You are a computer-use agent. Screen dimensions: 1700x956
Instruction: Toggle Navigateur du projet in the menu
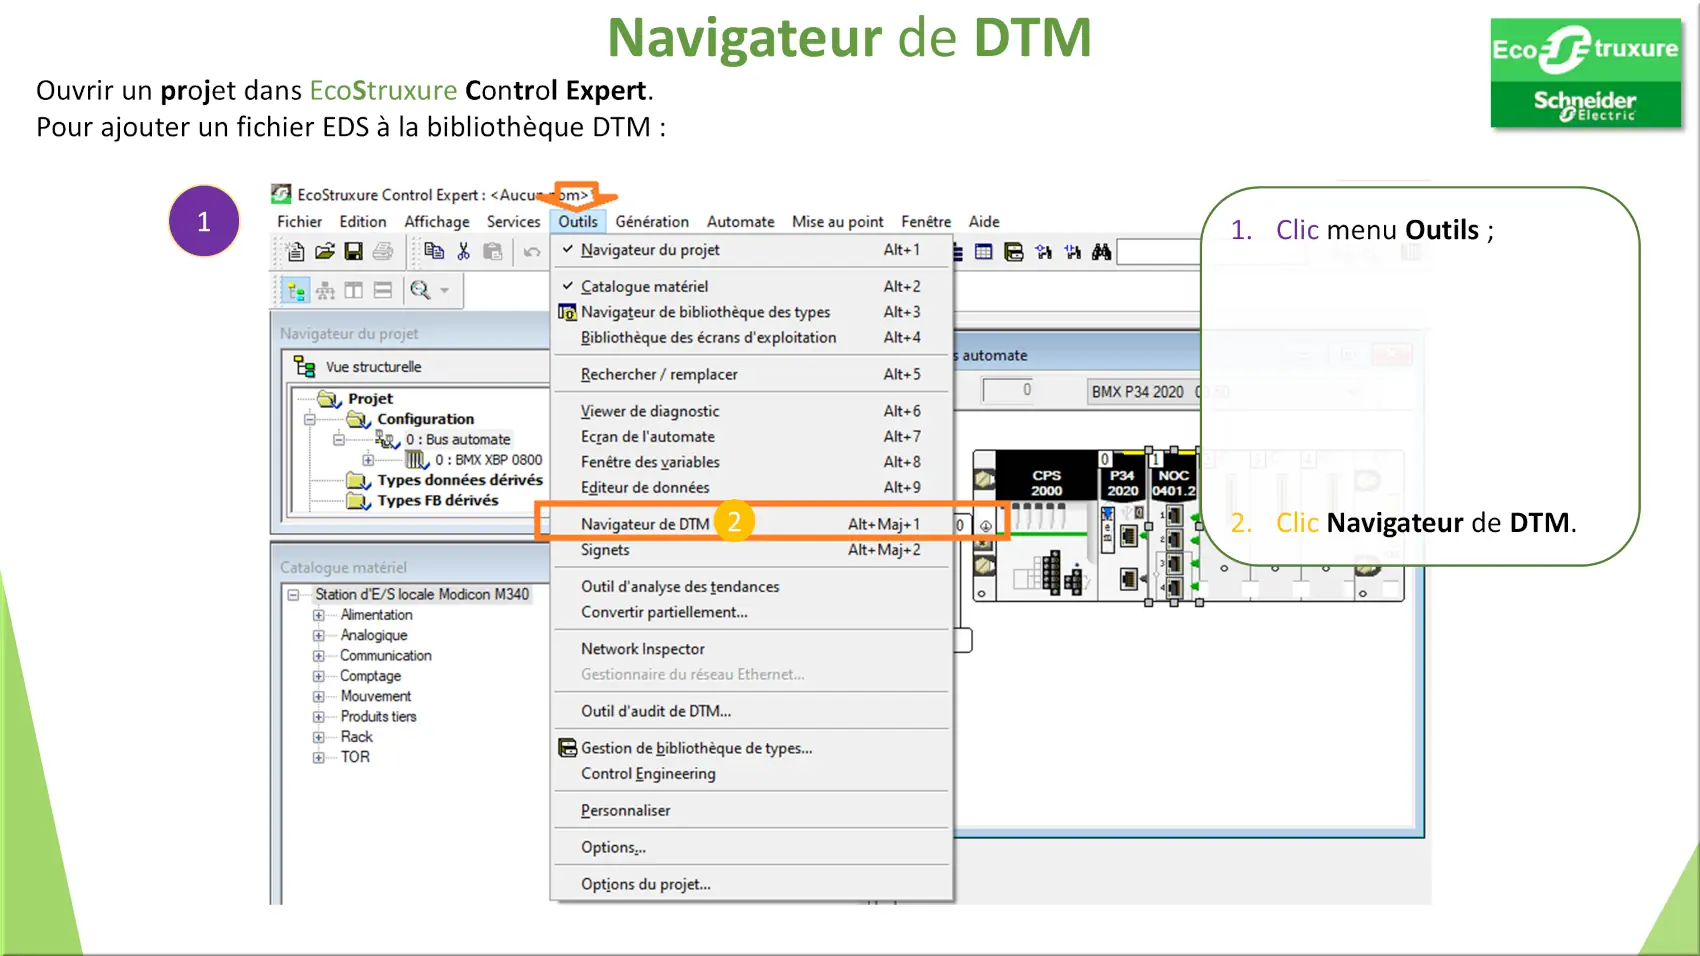point(751,250)
